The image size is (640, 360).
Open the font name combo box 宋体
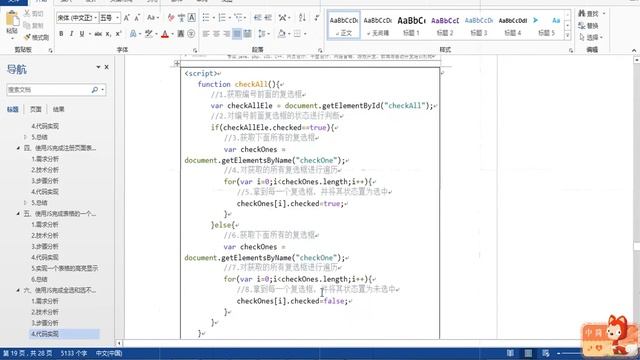pos(77,18)
